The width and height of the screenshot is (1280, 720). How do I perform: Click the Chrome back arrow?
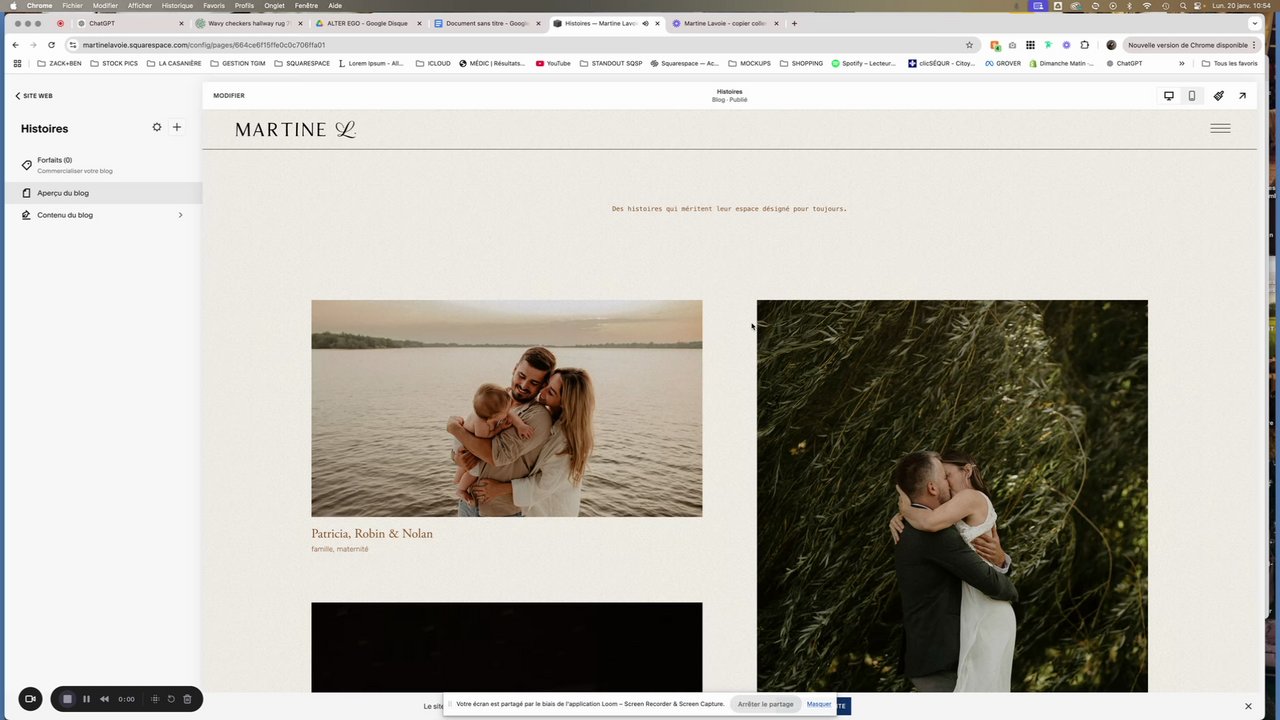pos(15,45)
